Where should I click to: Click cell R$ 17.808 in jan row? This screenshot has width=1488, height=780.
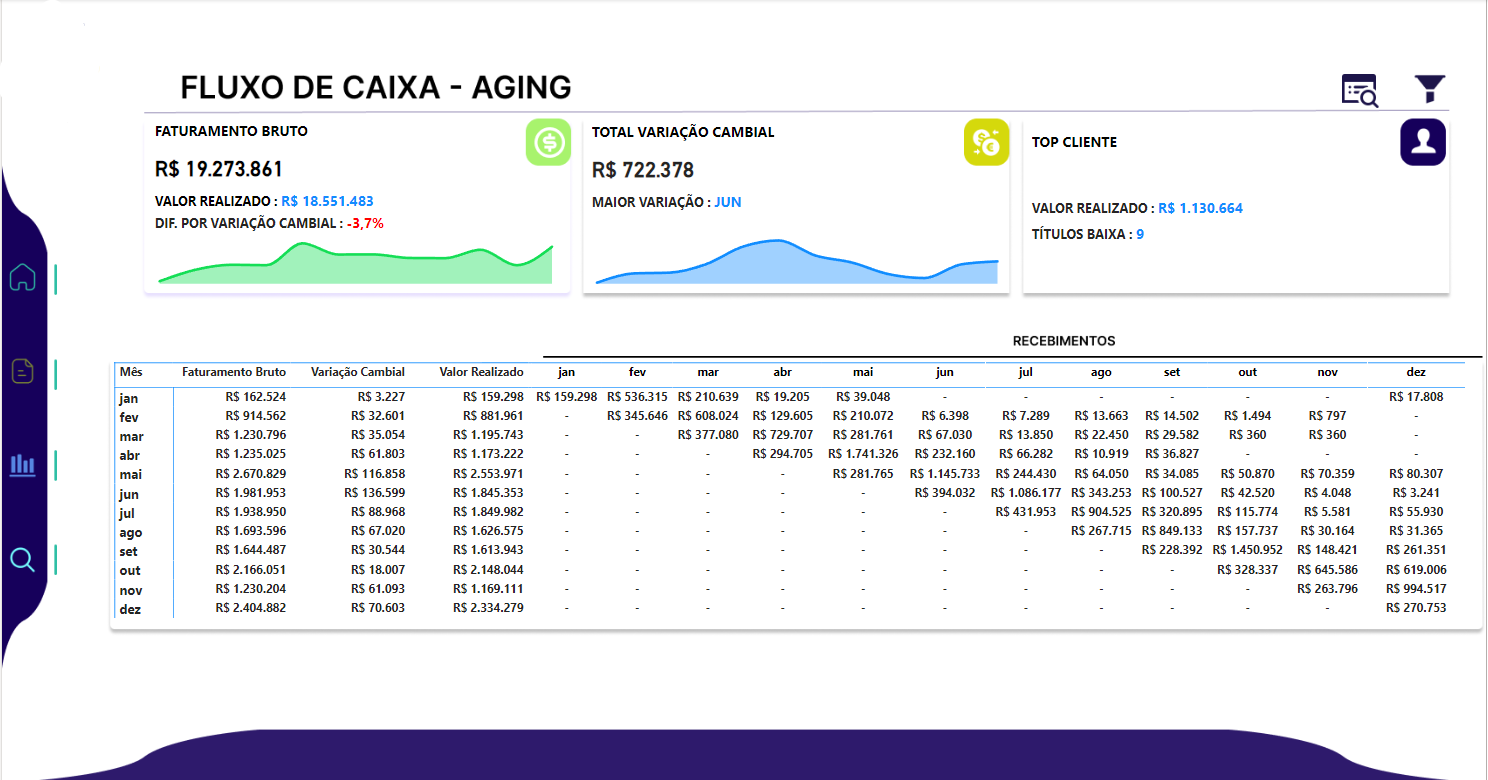(x=1416, y=396)
